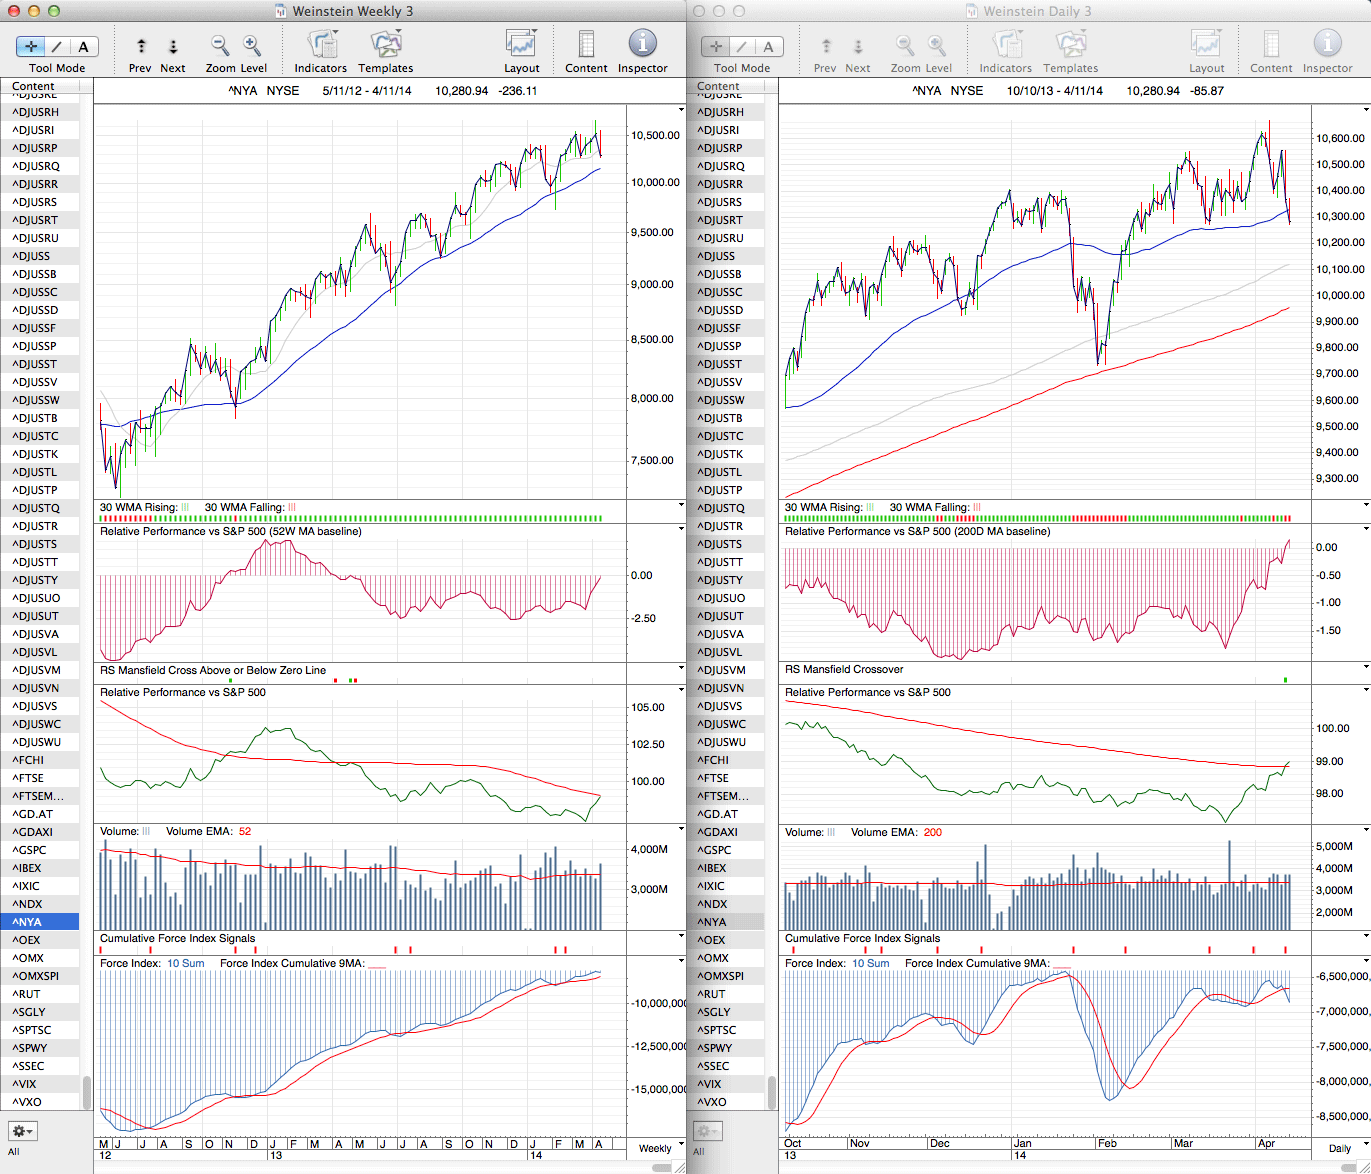
Task: Click the Content column header in Weekly sidebar
Action: coord(34,87)
